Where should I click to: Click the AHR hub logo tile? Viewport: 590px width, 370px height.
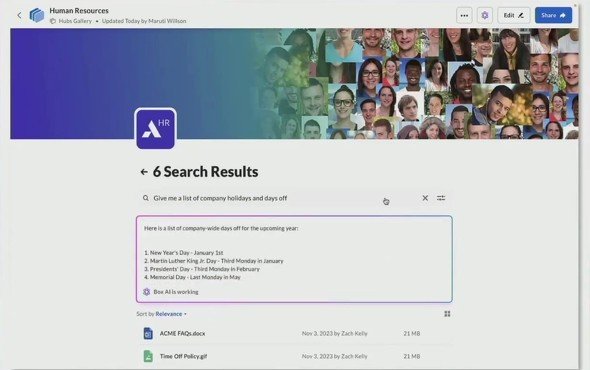[x=155, y=129]
